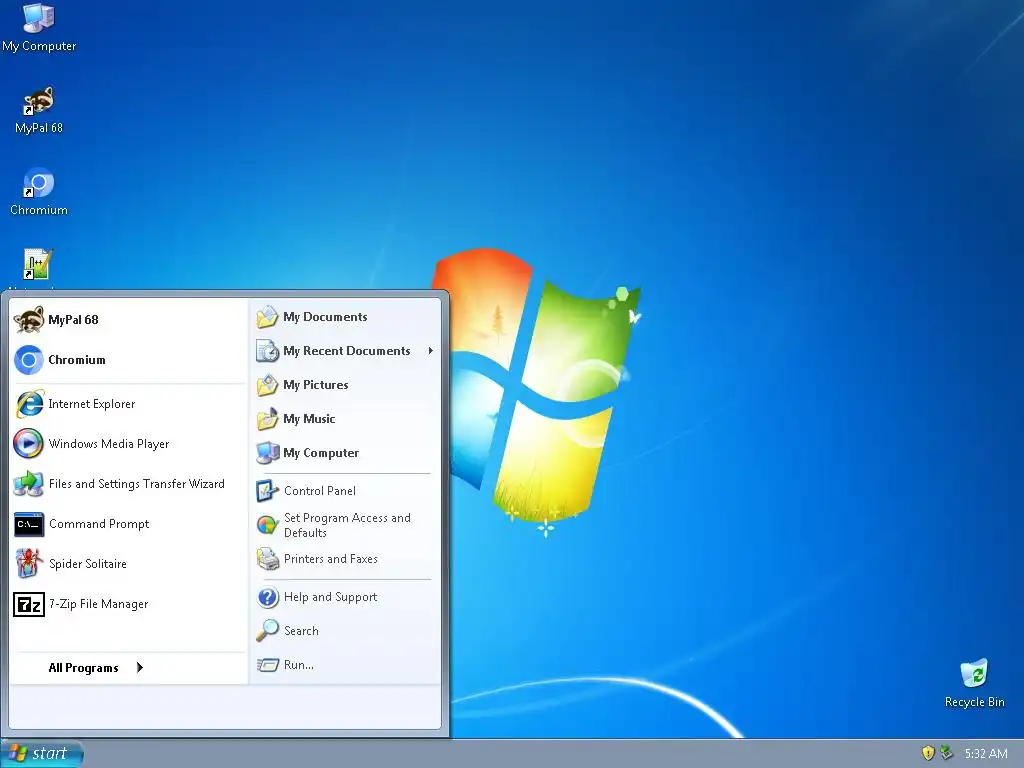Click the Control Panel icon

[x=267, y=491]
